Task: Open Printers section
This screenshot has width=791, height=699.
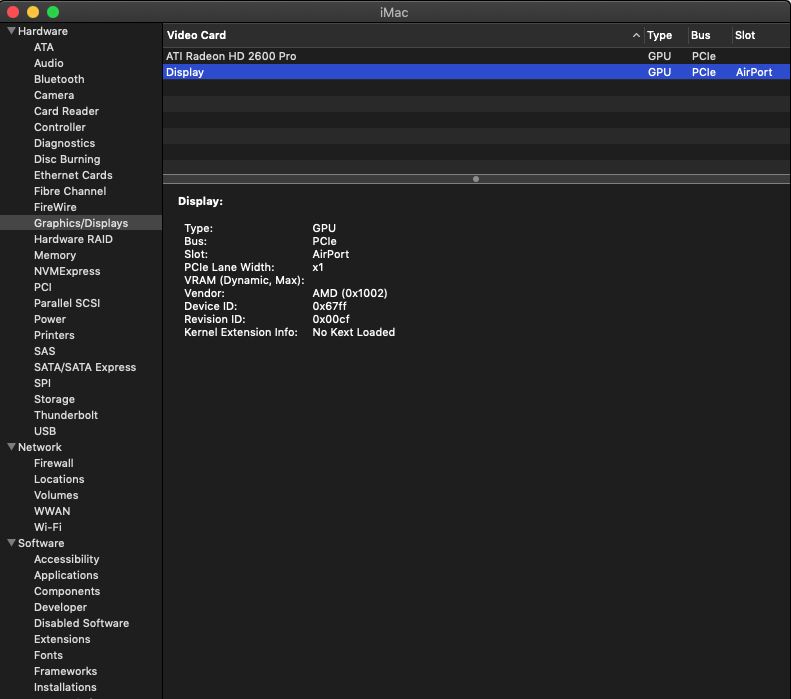Action: click(54, 335)
